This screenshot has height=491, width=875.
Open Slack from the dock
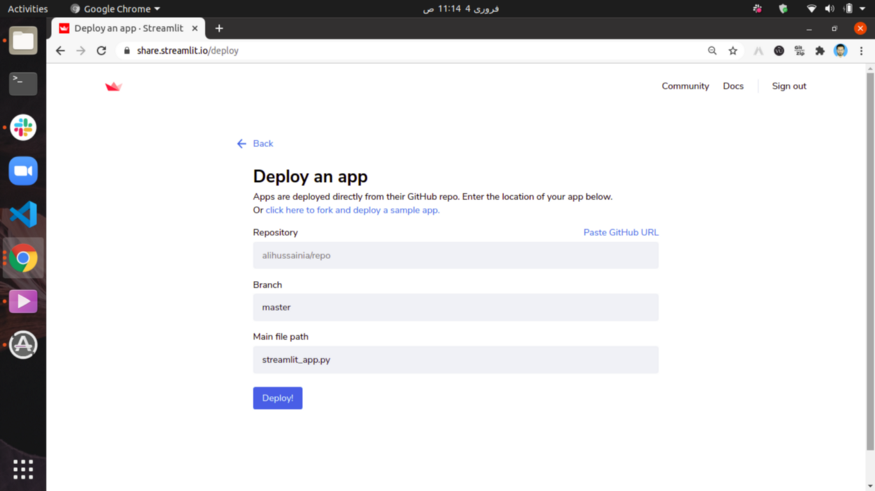pyautogui.click(x=23, y=127)
